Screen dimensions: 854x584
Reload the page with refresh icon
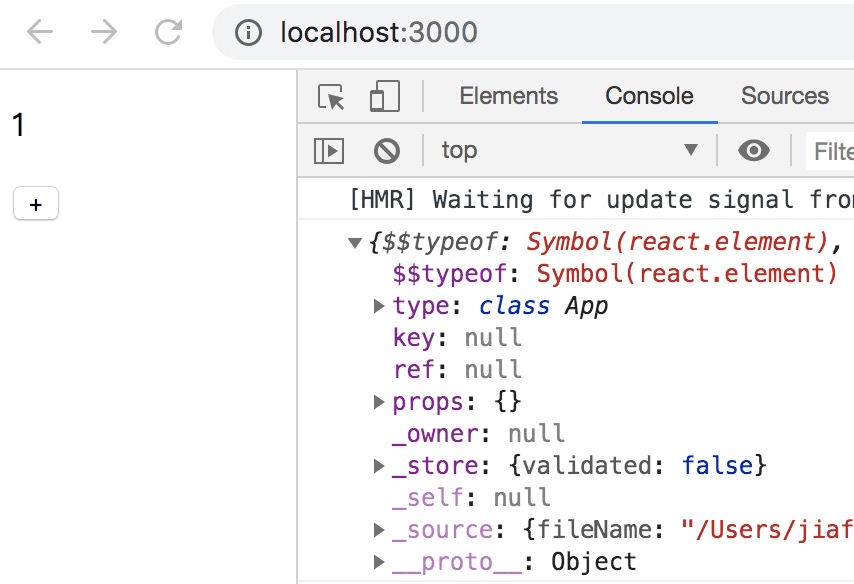(168, 32)
